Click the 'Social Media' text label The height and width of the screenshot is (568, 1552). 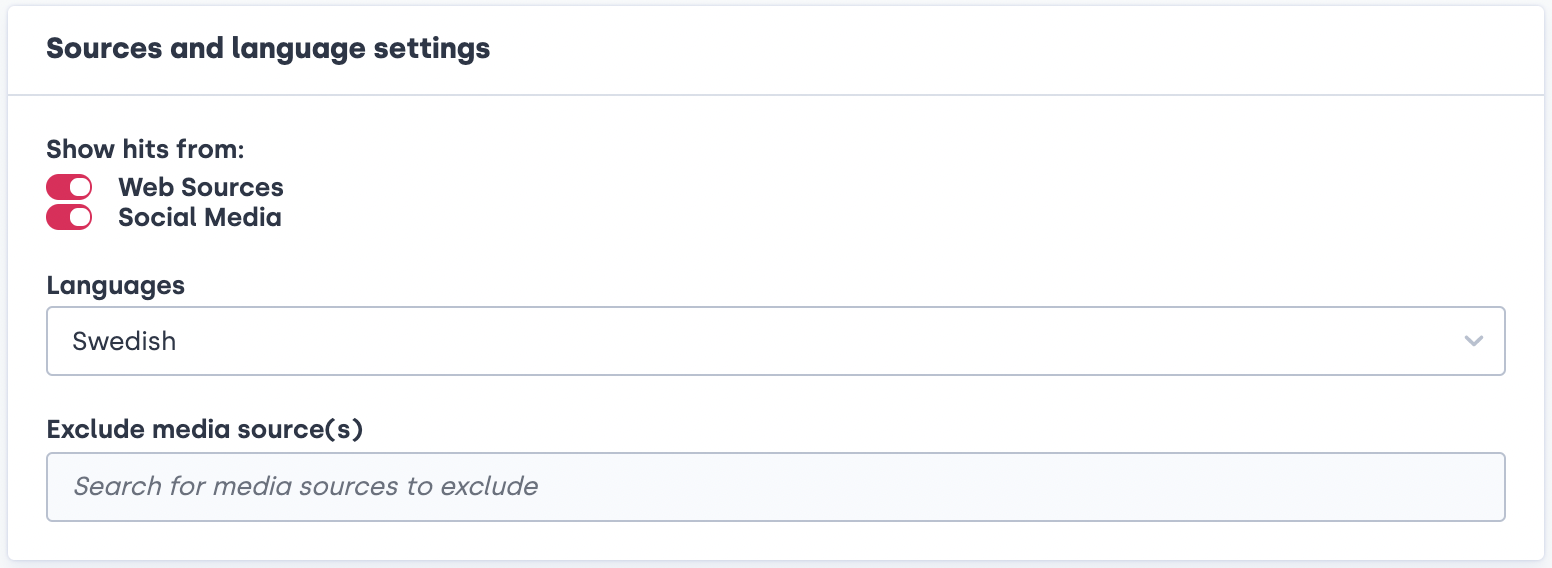coord(199,217)
